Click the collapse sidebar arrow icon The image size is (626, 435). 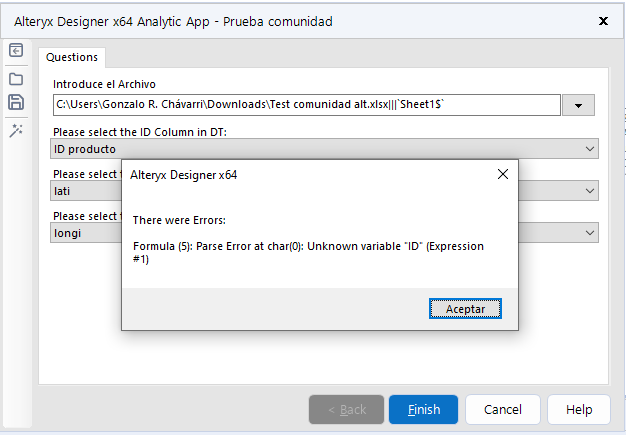click(x=16, y=51)
